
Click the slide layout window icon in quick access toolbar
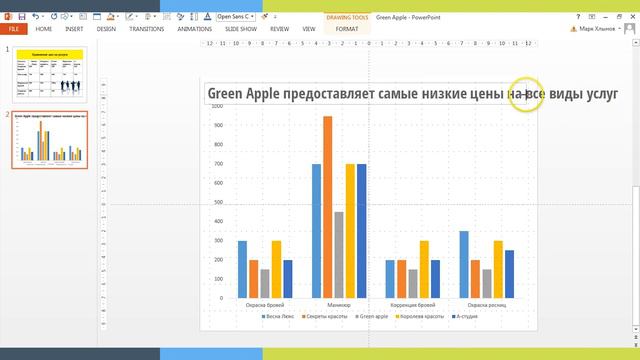97,17
